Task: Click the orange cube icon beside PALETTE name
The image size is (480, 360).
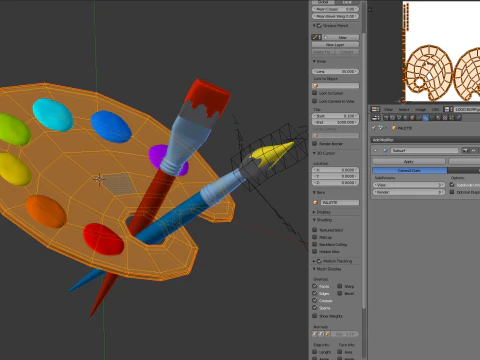Action: (315, 202)
